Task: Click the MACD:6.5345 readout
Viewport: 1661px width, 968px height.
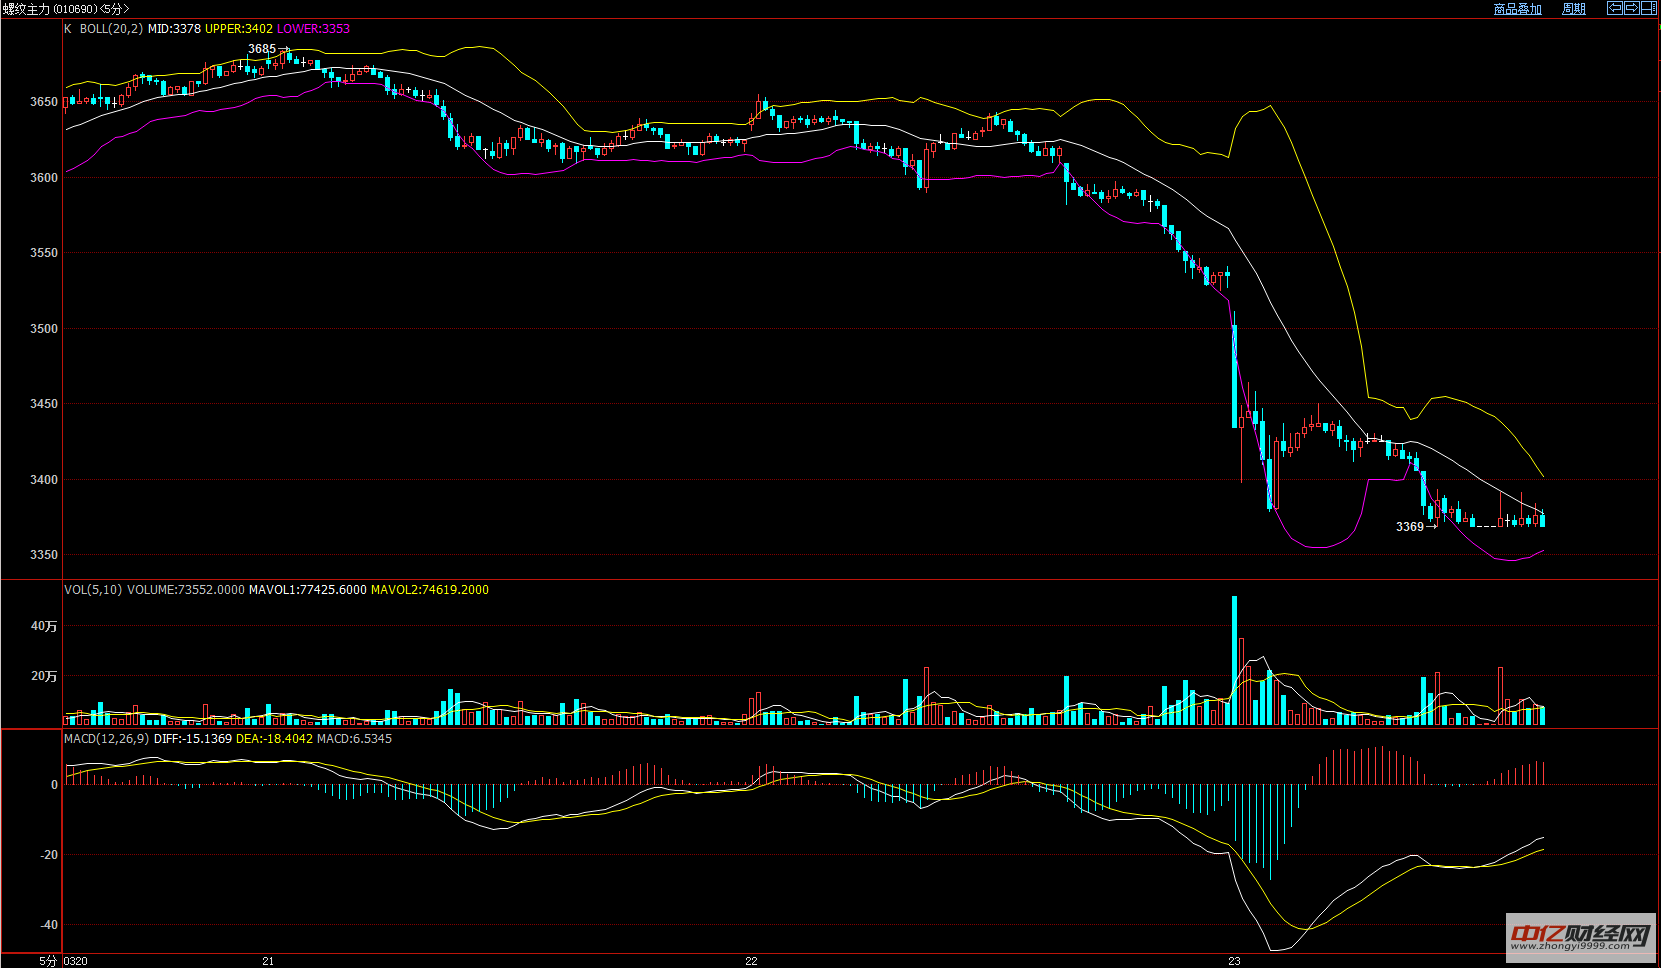Action: (354, 739)
